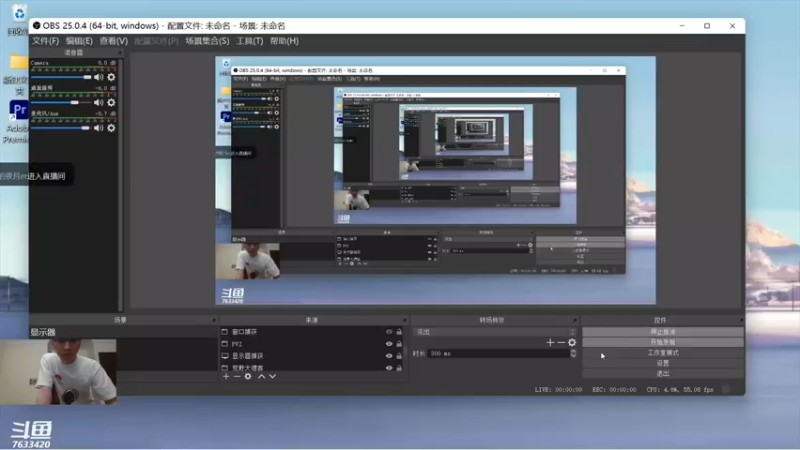
Task: Click the 转场特效 panel dock button
Action: point(575,320)
